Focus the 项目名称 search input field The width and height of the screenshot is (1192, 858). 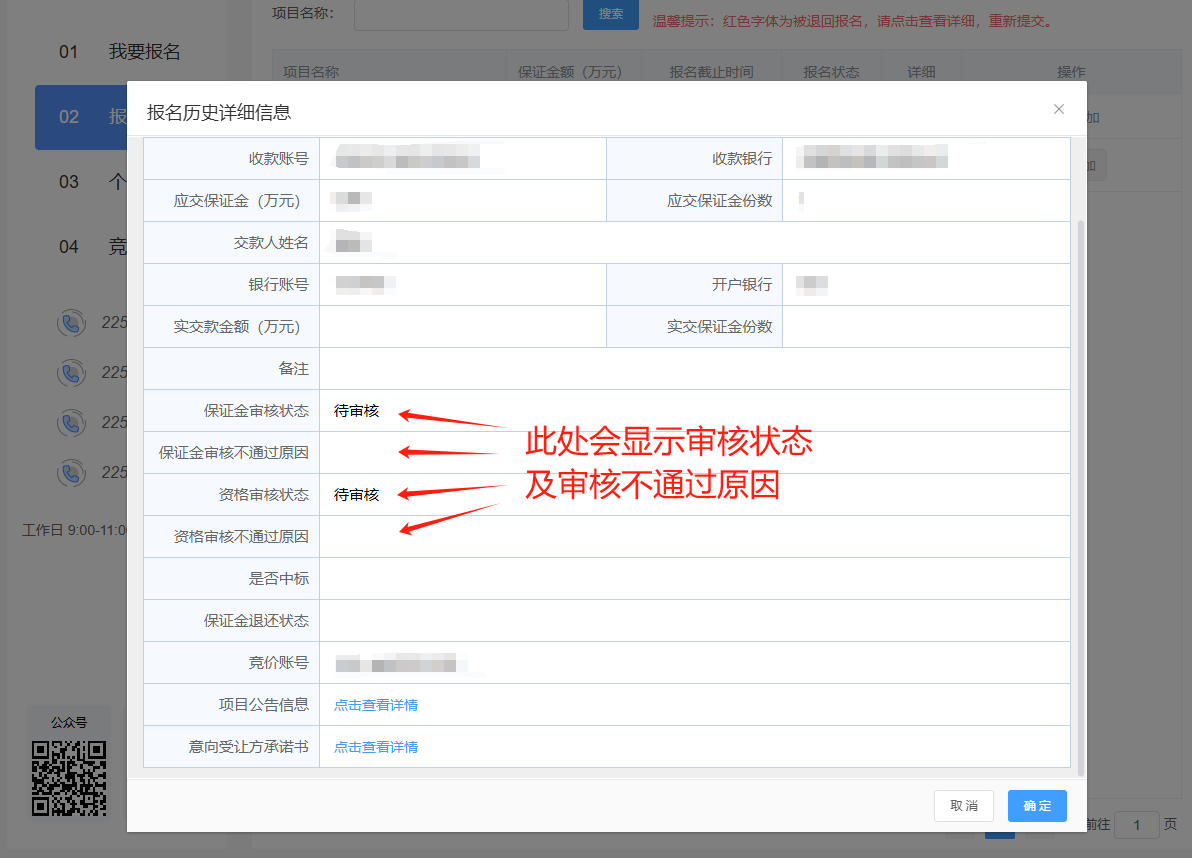(x=461, y=14)
